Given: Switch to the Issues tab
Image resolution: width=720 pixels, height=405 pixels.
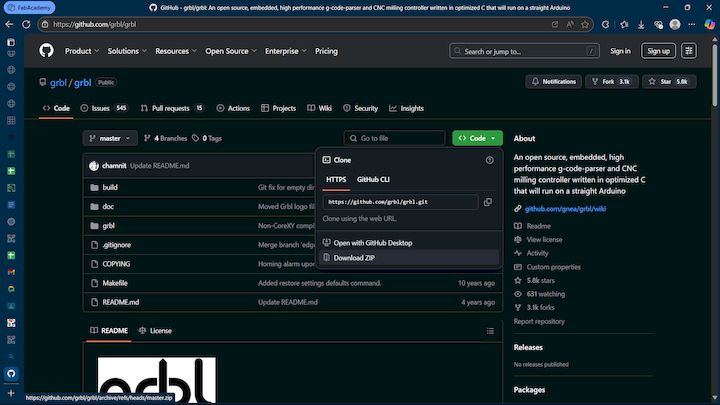Looking at the screenshot, I should [x=104, y=108].
